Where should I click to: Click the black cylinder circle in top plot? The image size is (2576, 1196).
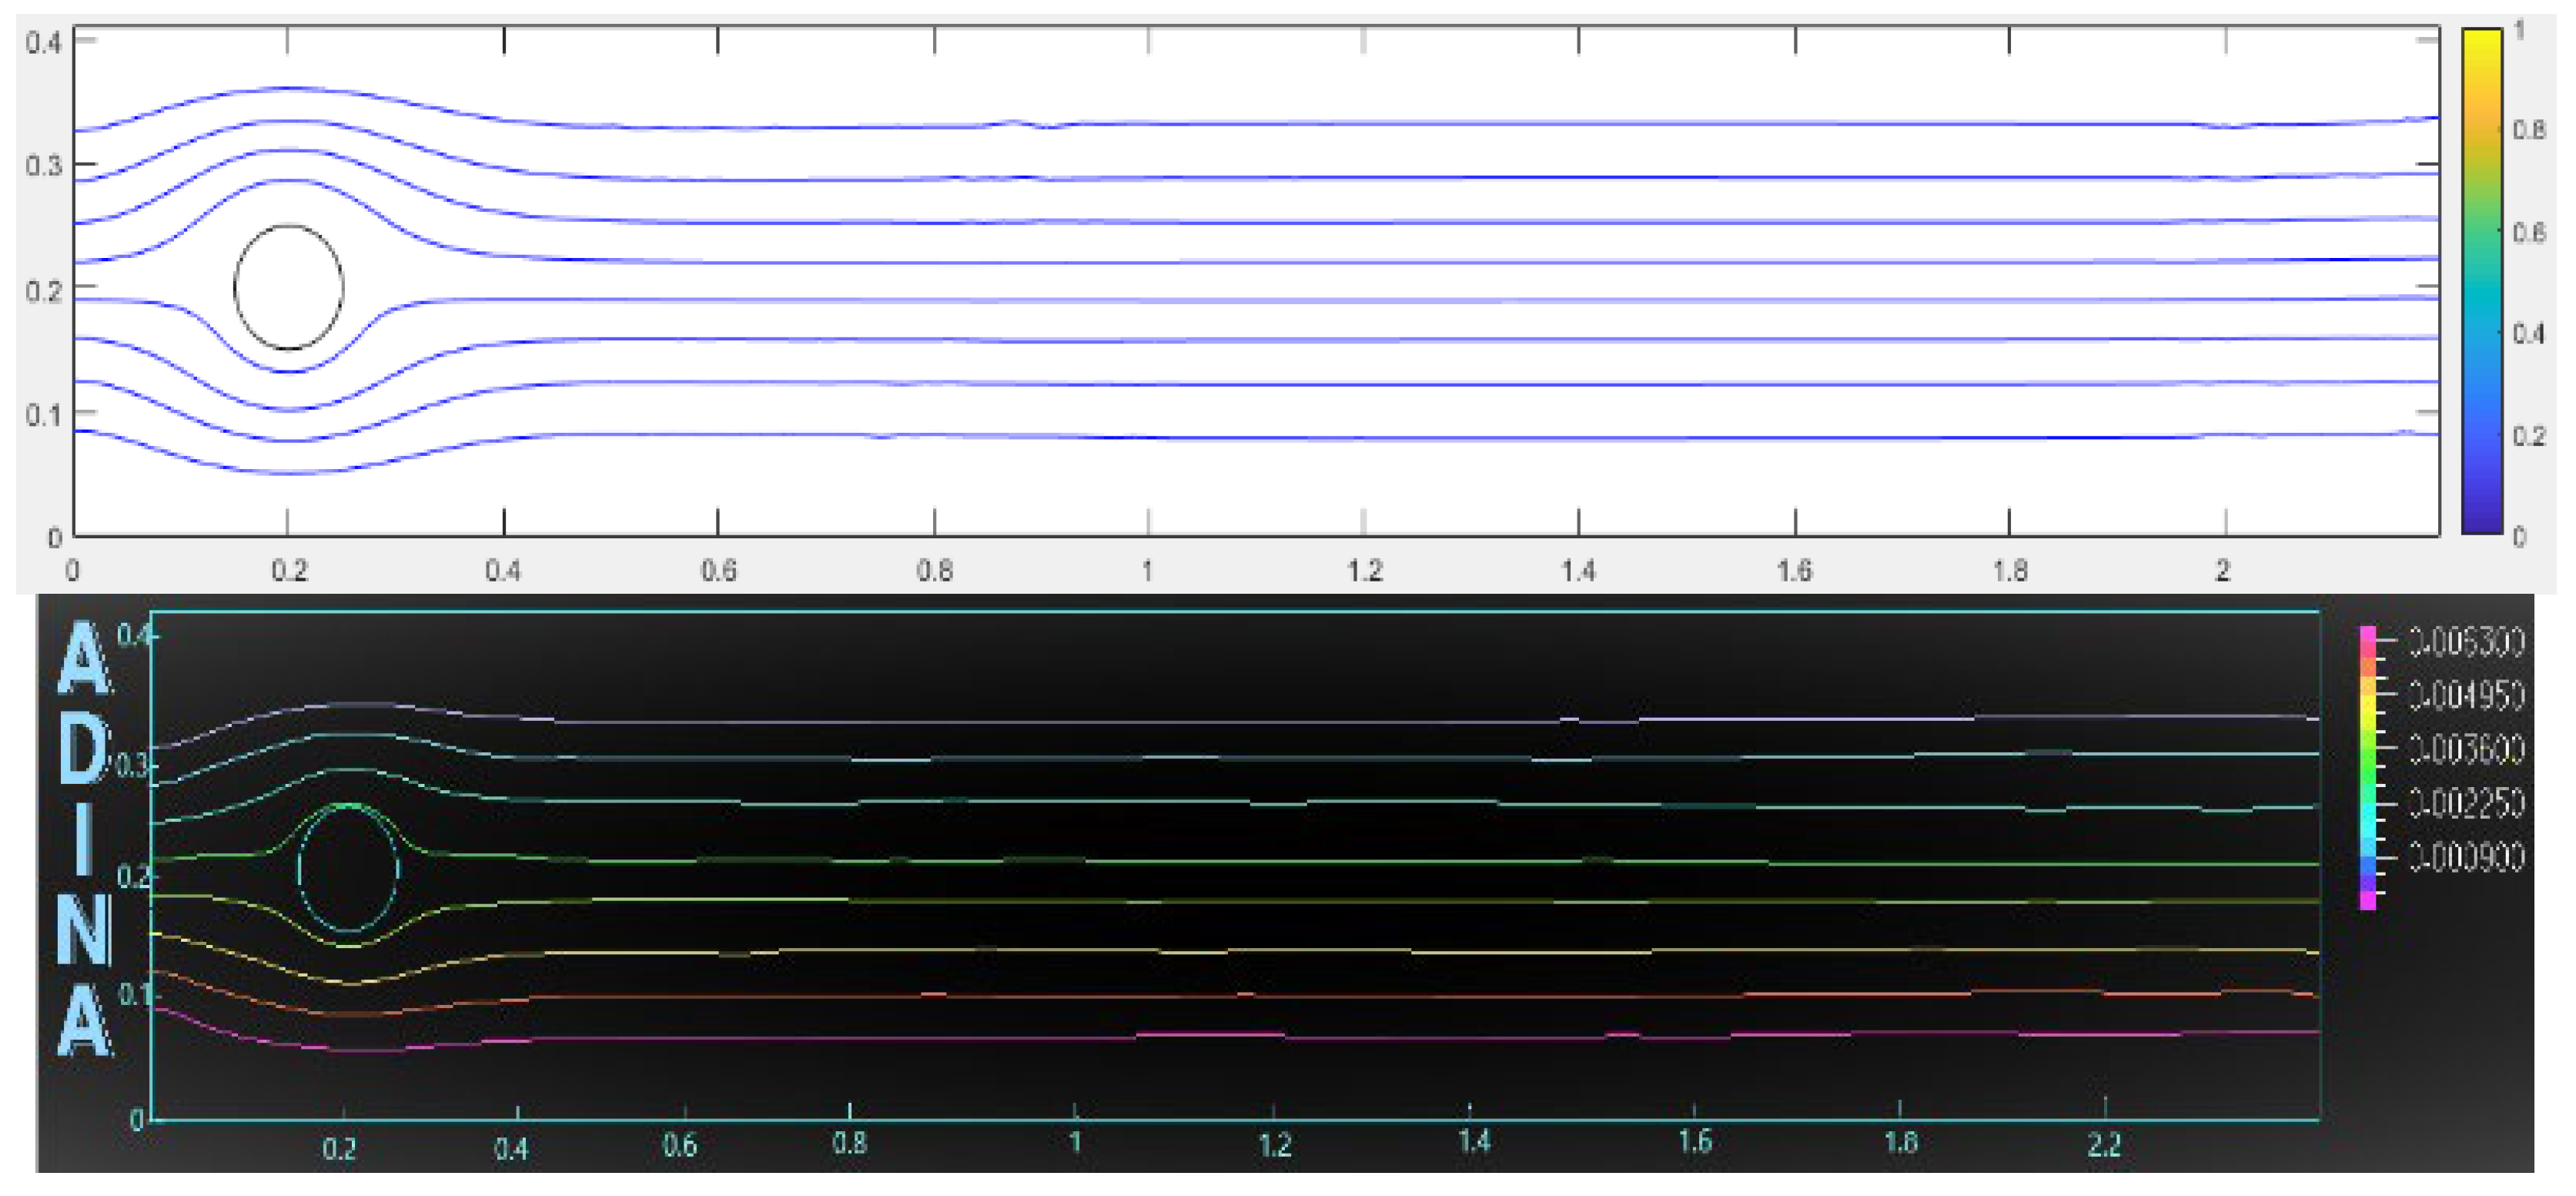coord(289,287)
